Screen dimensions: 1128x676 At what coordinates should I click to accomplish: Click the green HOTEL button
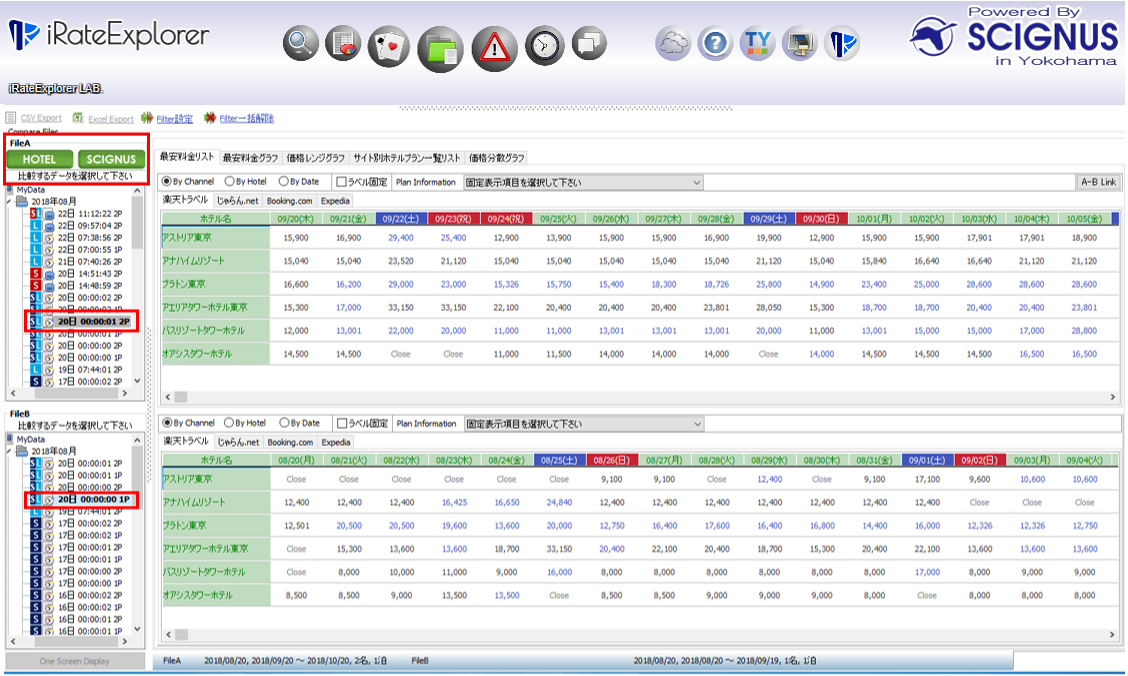[39, 160]
